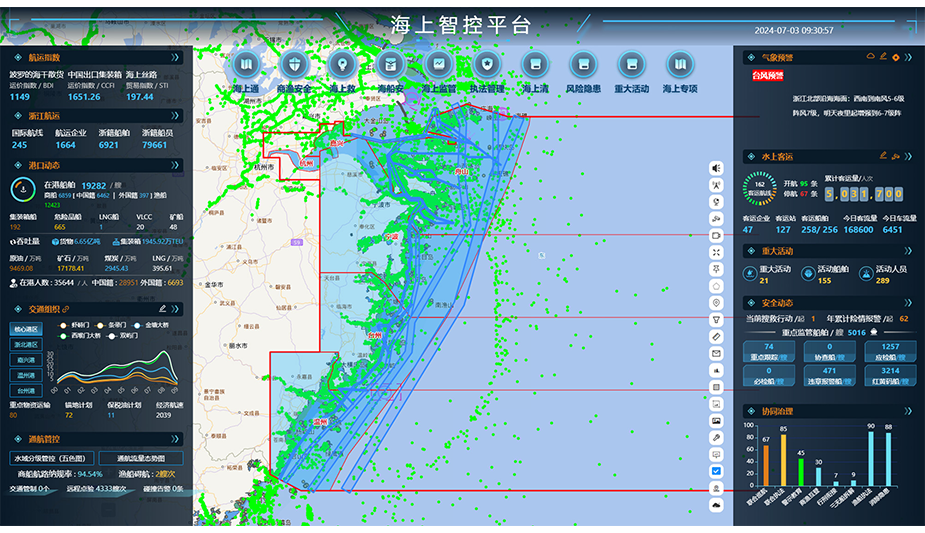Expand the 航运指数 panel arrows
This screenshot has height=533, width=925.
coord(177,58)
